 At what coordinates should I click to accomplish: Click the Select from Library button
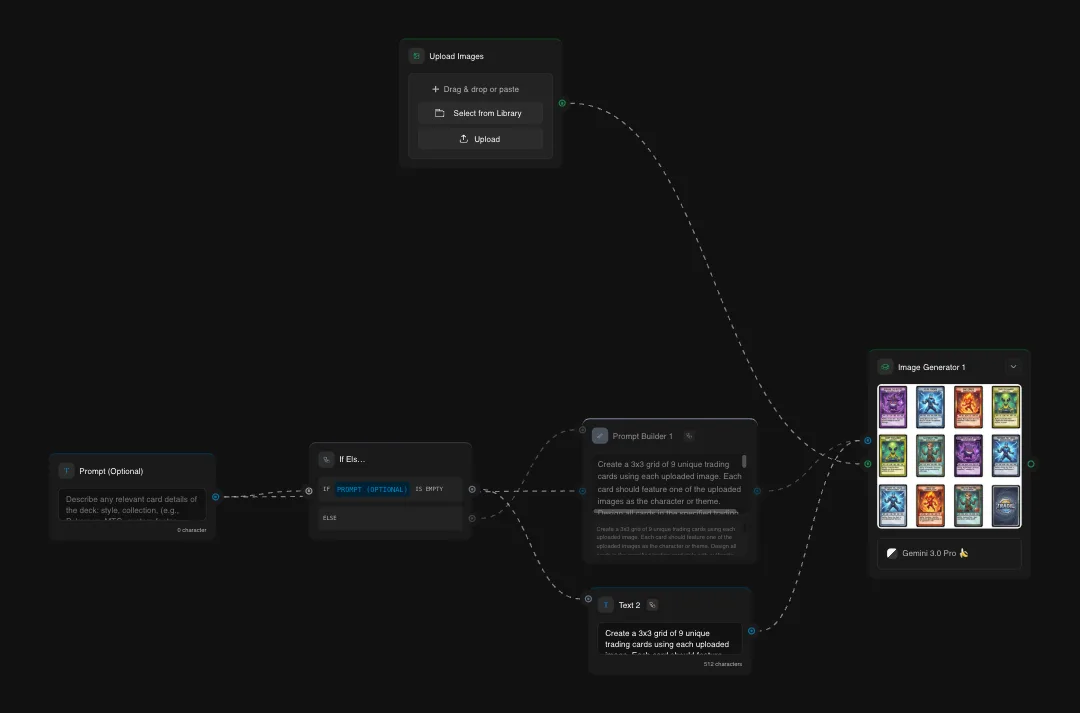pos(480,113)
